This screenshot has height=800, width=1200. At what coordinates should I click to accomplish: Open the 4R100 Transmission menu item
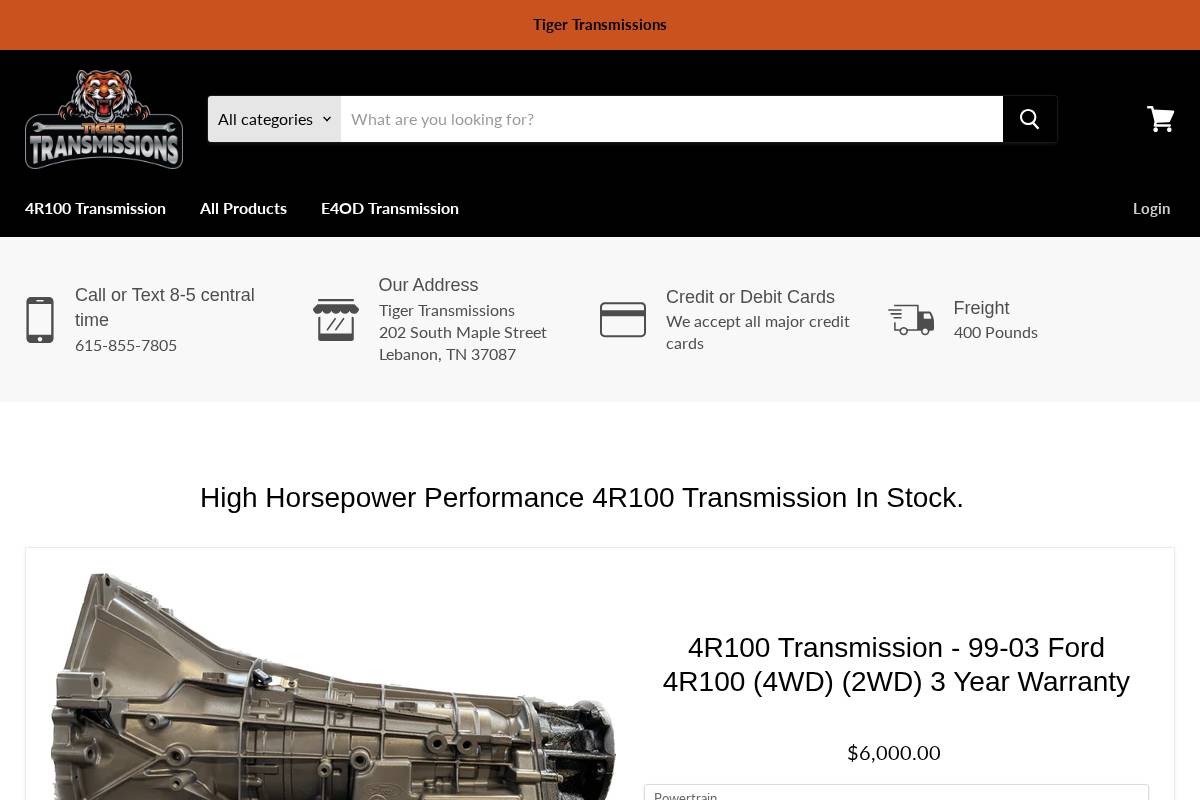[95, 207]
